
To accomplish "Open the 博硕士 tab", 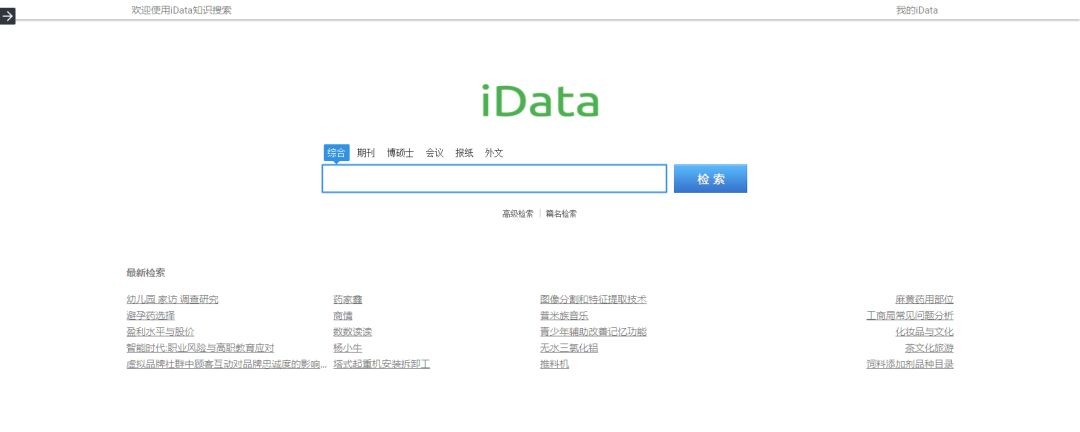I will click(400, 153).
